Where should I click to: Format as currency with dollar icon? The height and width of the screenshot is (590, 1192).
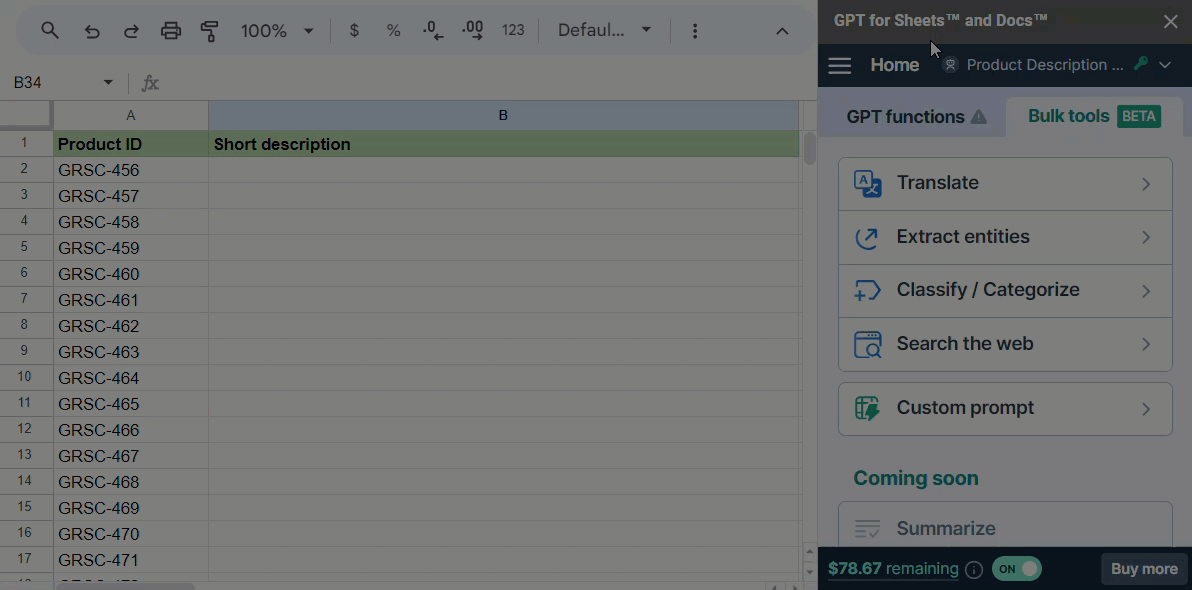354,30
